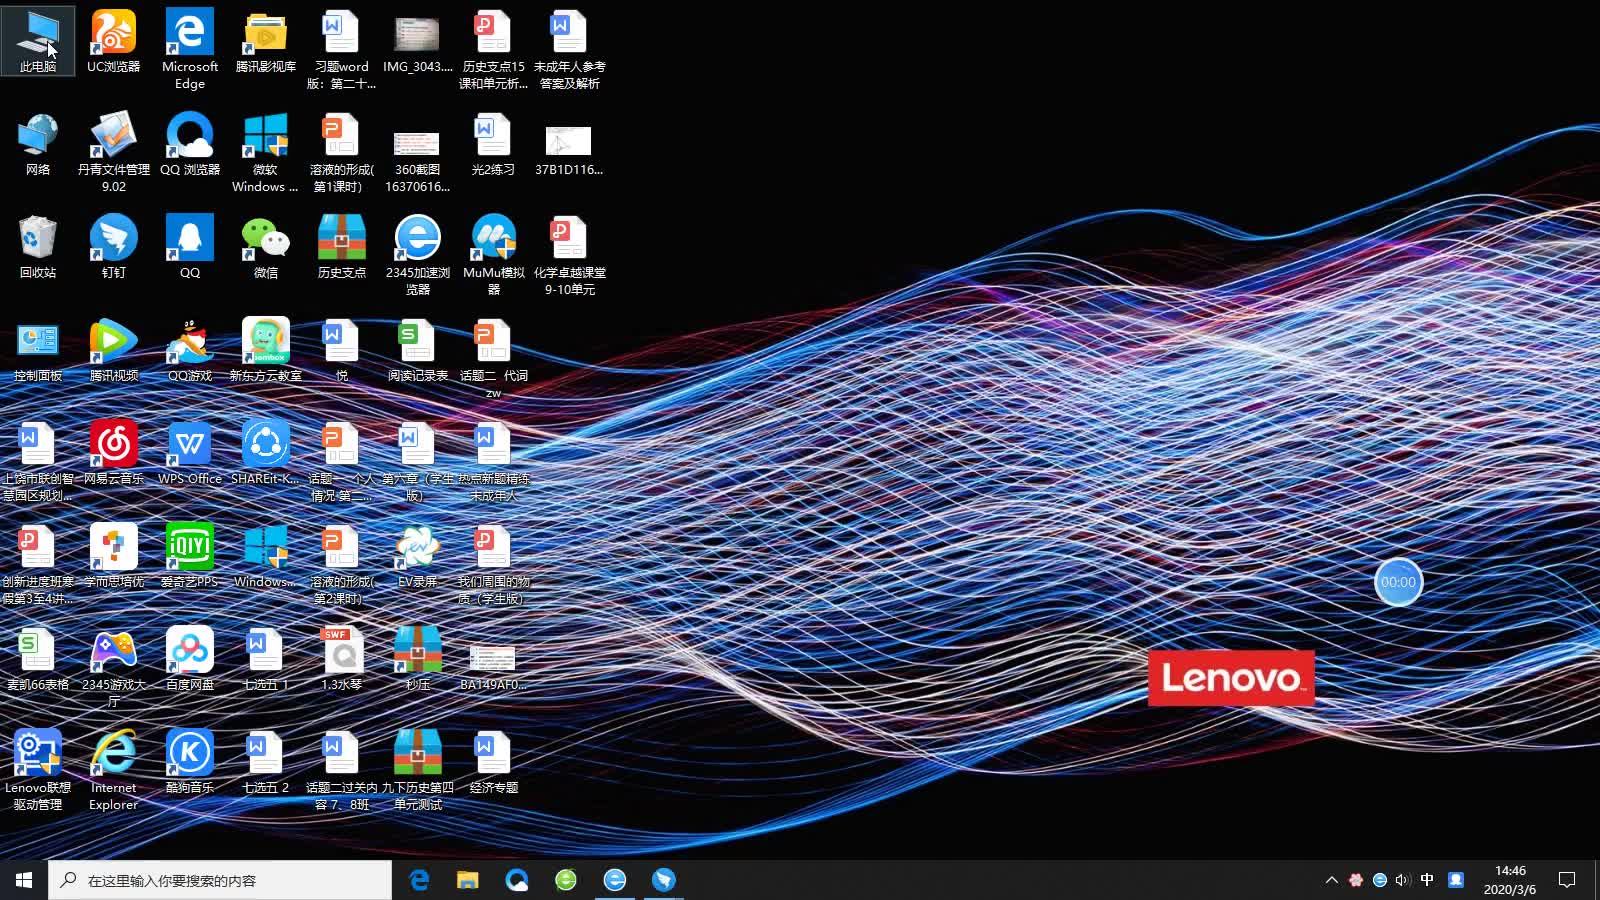Screen dimensions: 1600x900
Task: Select the 1.3水琴 SWF file
Action: 342,659
